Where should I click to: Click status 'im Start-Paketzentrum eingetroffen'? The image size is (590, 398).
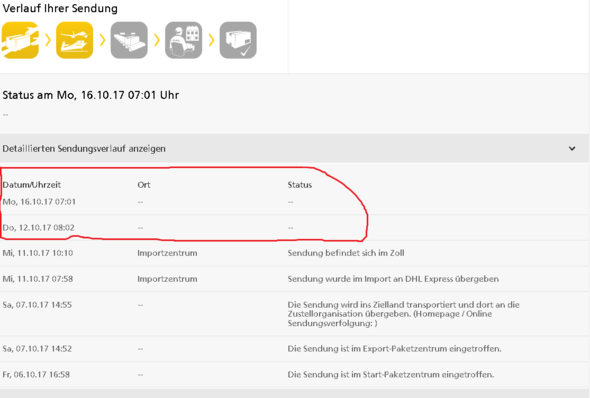pos(391,375)
